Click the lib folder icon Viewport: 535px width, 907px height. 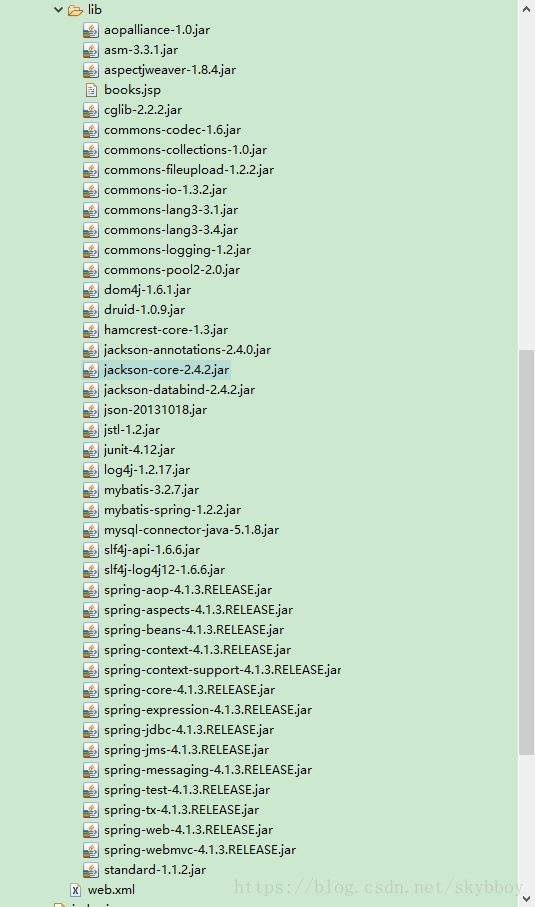[75, 10]
